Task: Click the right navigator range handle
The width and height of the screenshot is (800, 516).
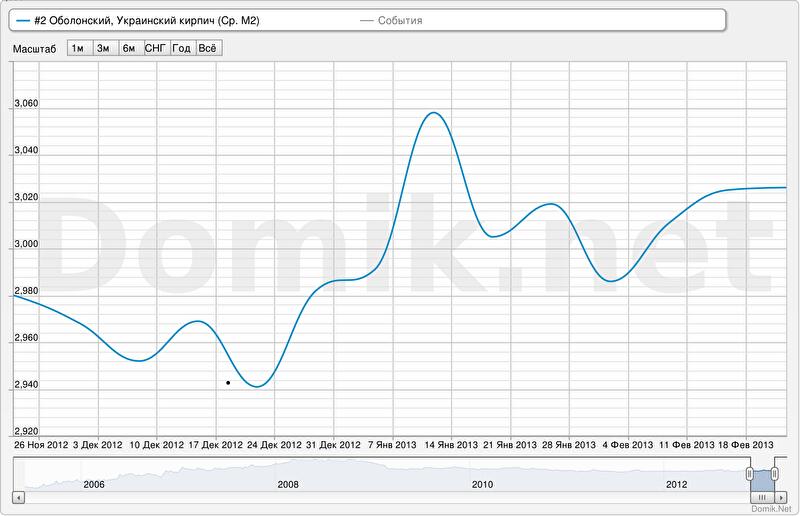Action: click(x=774, y=473)
